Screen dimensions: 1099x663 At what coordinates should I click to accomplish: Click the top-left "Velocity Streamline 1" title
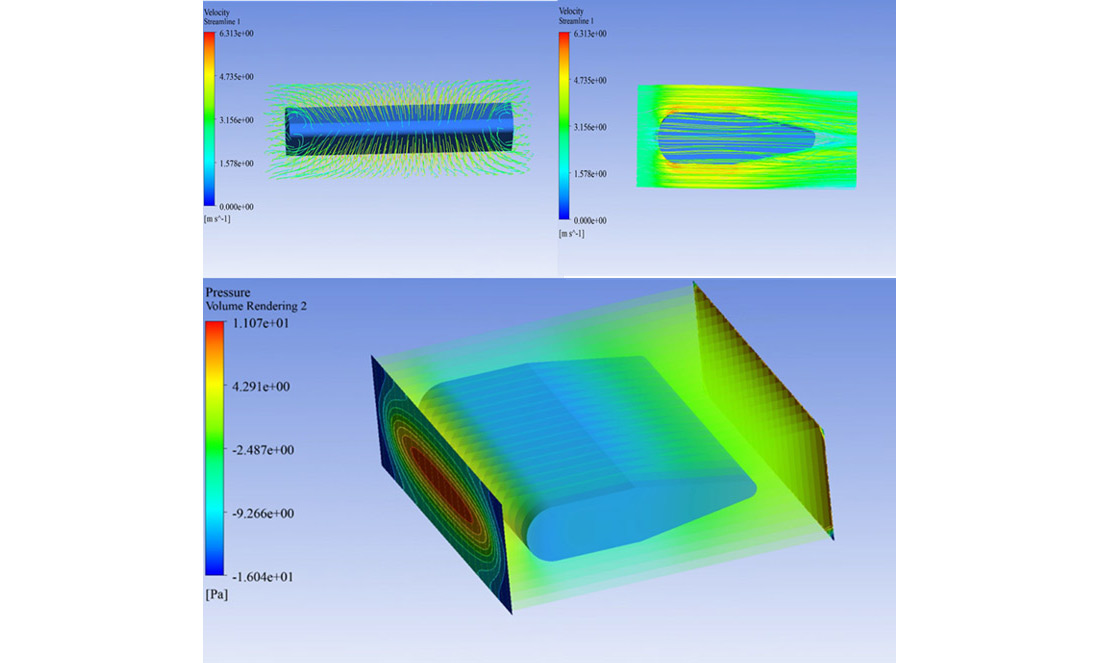222,16
